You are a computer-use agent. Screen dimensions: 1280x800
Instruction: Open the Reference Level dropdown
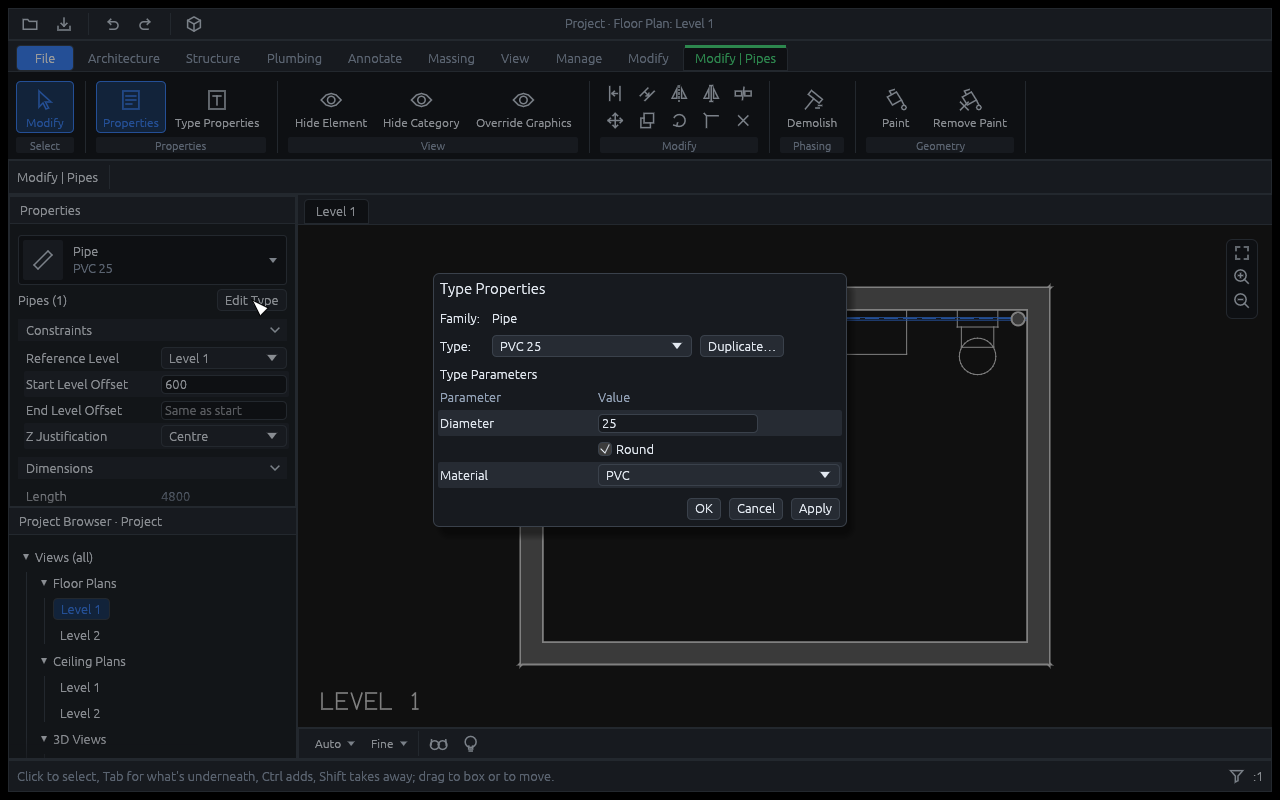(224, 358)
